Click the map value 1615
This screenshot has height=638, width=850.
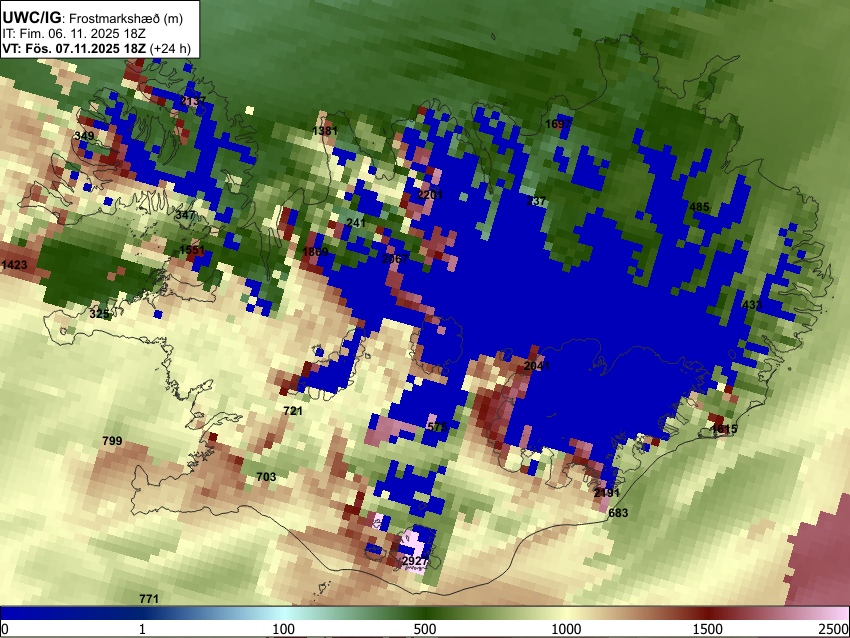pos(724,429)
